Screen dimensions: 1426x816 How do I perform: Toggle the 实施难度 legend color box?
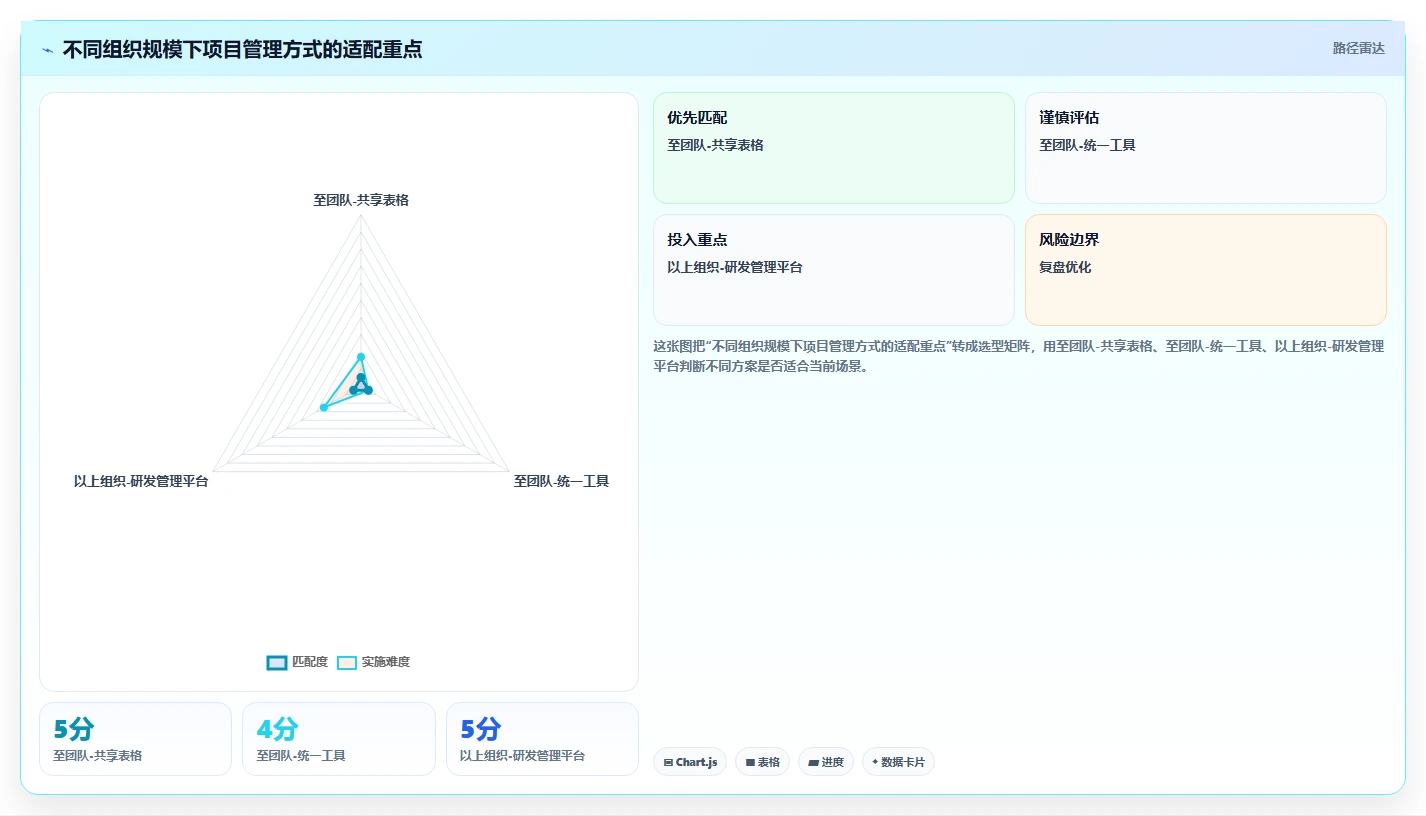coord(347,662)
